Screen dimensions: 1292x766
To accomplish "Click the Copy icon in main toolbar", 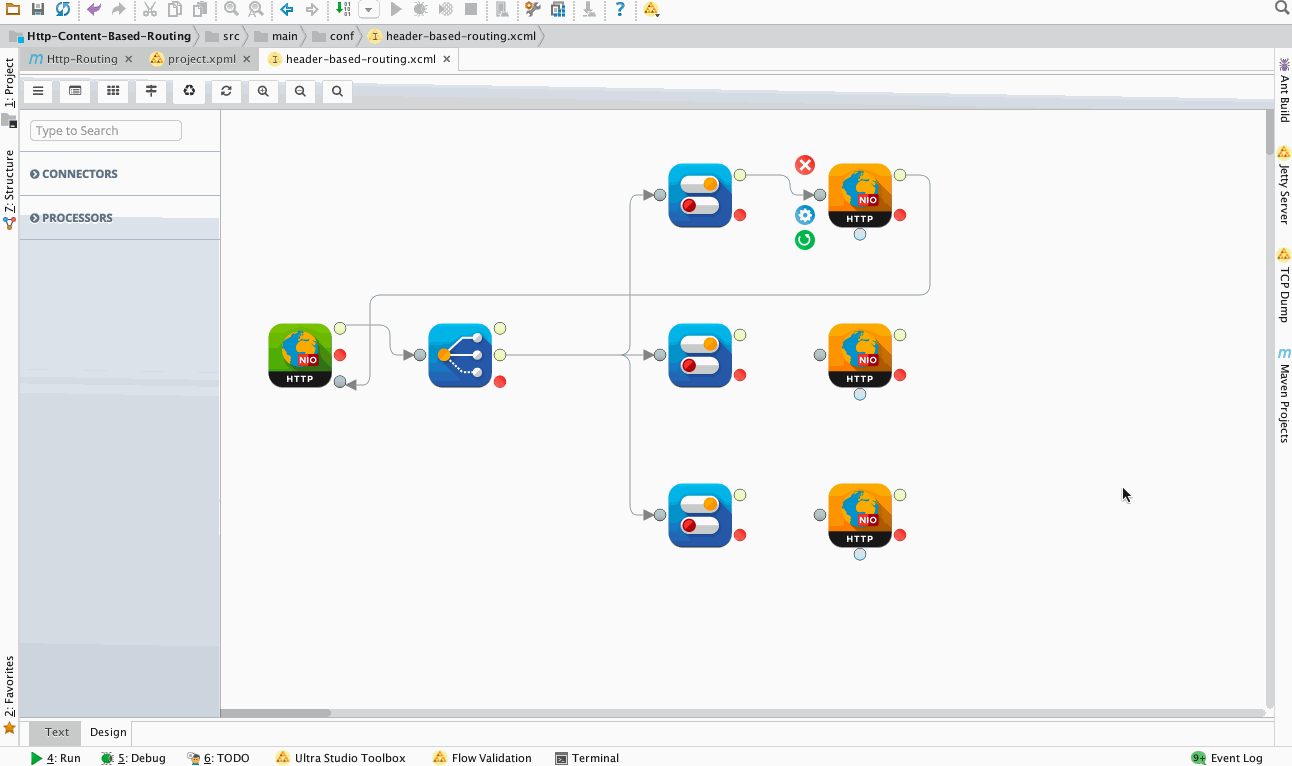I will point(175,9).
